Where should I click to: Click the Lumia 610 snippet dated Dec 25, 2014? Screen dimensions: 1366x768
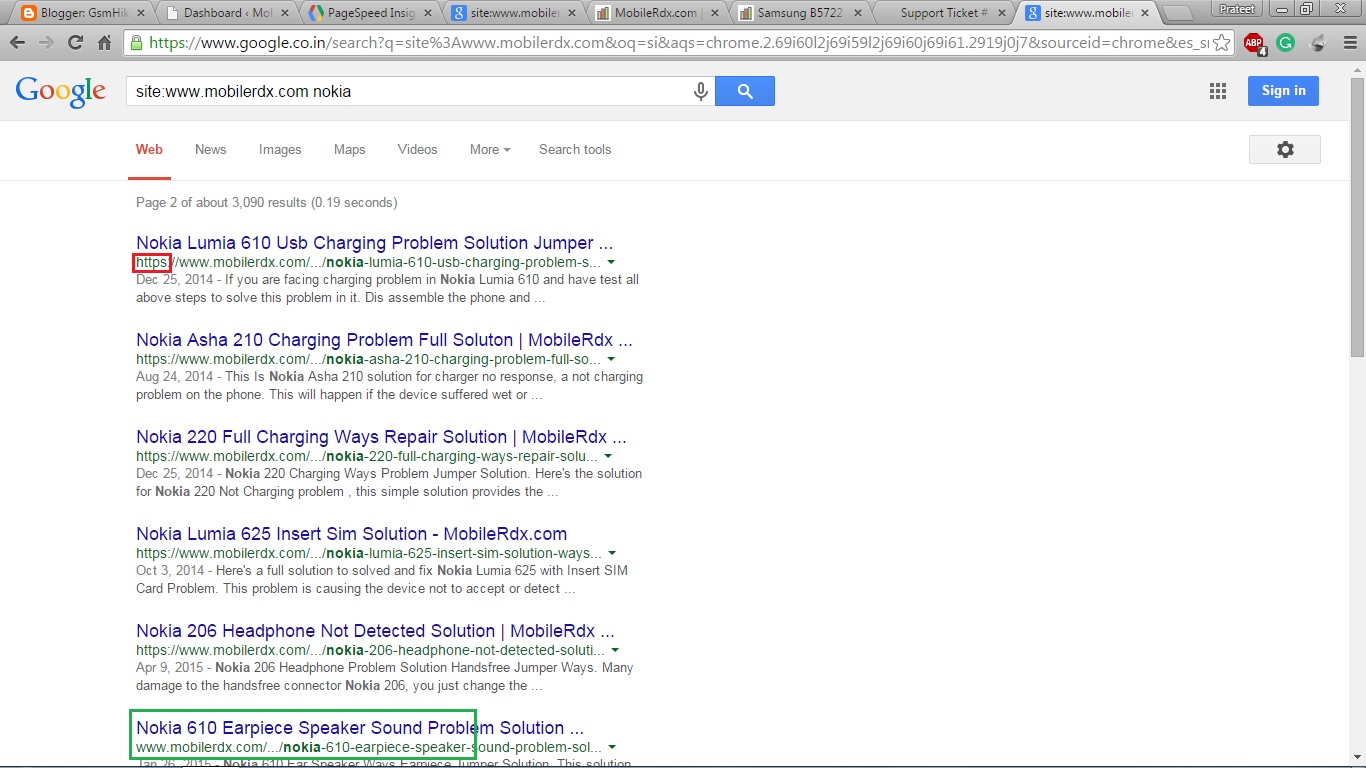tap(388, 289)
